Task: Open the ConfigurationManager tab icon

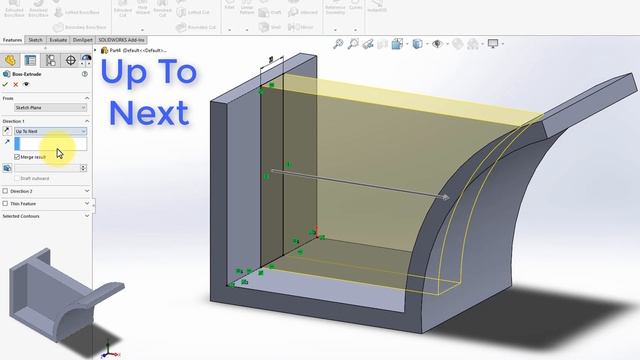Action: [x=51, y=60]
